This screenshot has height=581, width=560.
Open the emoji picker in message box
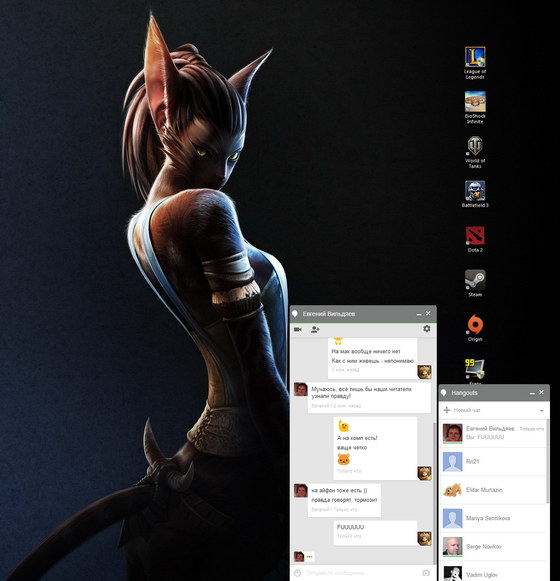(x=297, y=573)
